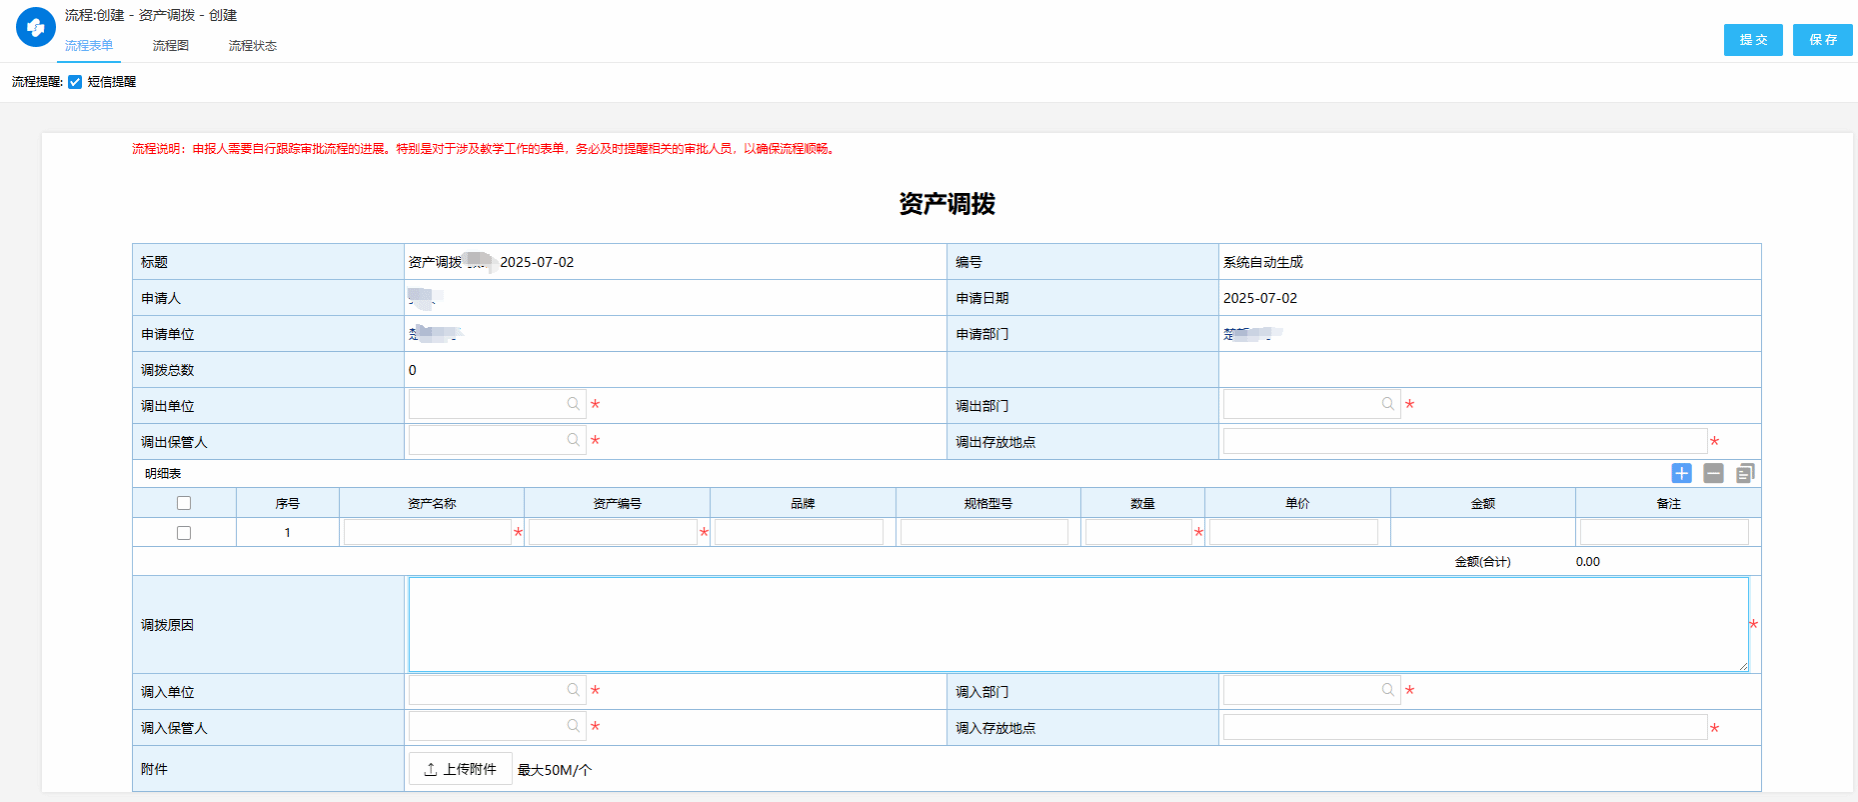Open the 调入保管人 lookup field
Viewport: 1858px width, 802px height.
coord(487,726)
